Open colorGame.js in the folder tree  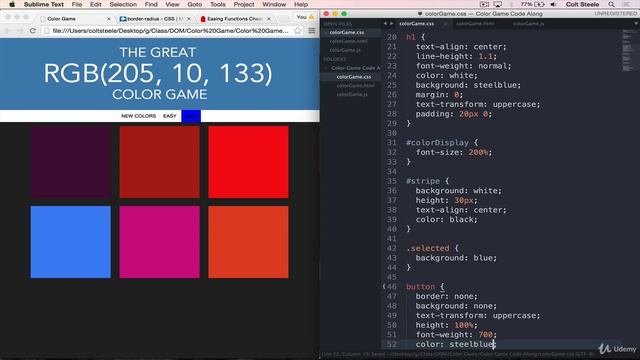[352, 94]
